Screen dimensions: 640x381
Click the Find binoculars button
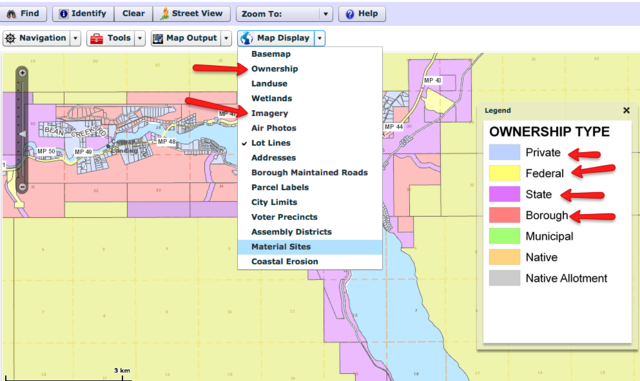click(24, 13)
